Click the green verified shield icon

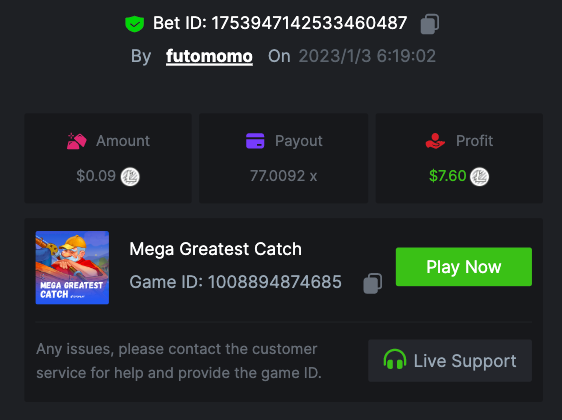[134, 24]
